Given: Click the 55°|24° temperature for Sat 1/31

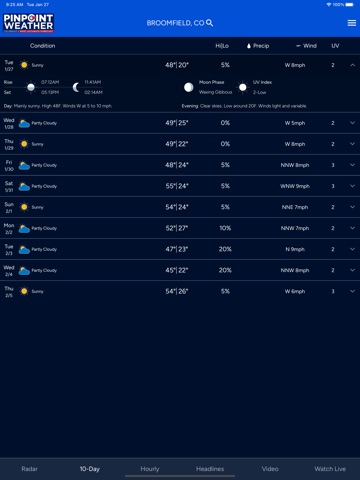Looking at the screenshot, I should [x=177, y=186].
